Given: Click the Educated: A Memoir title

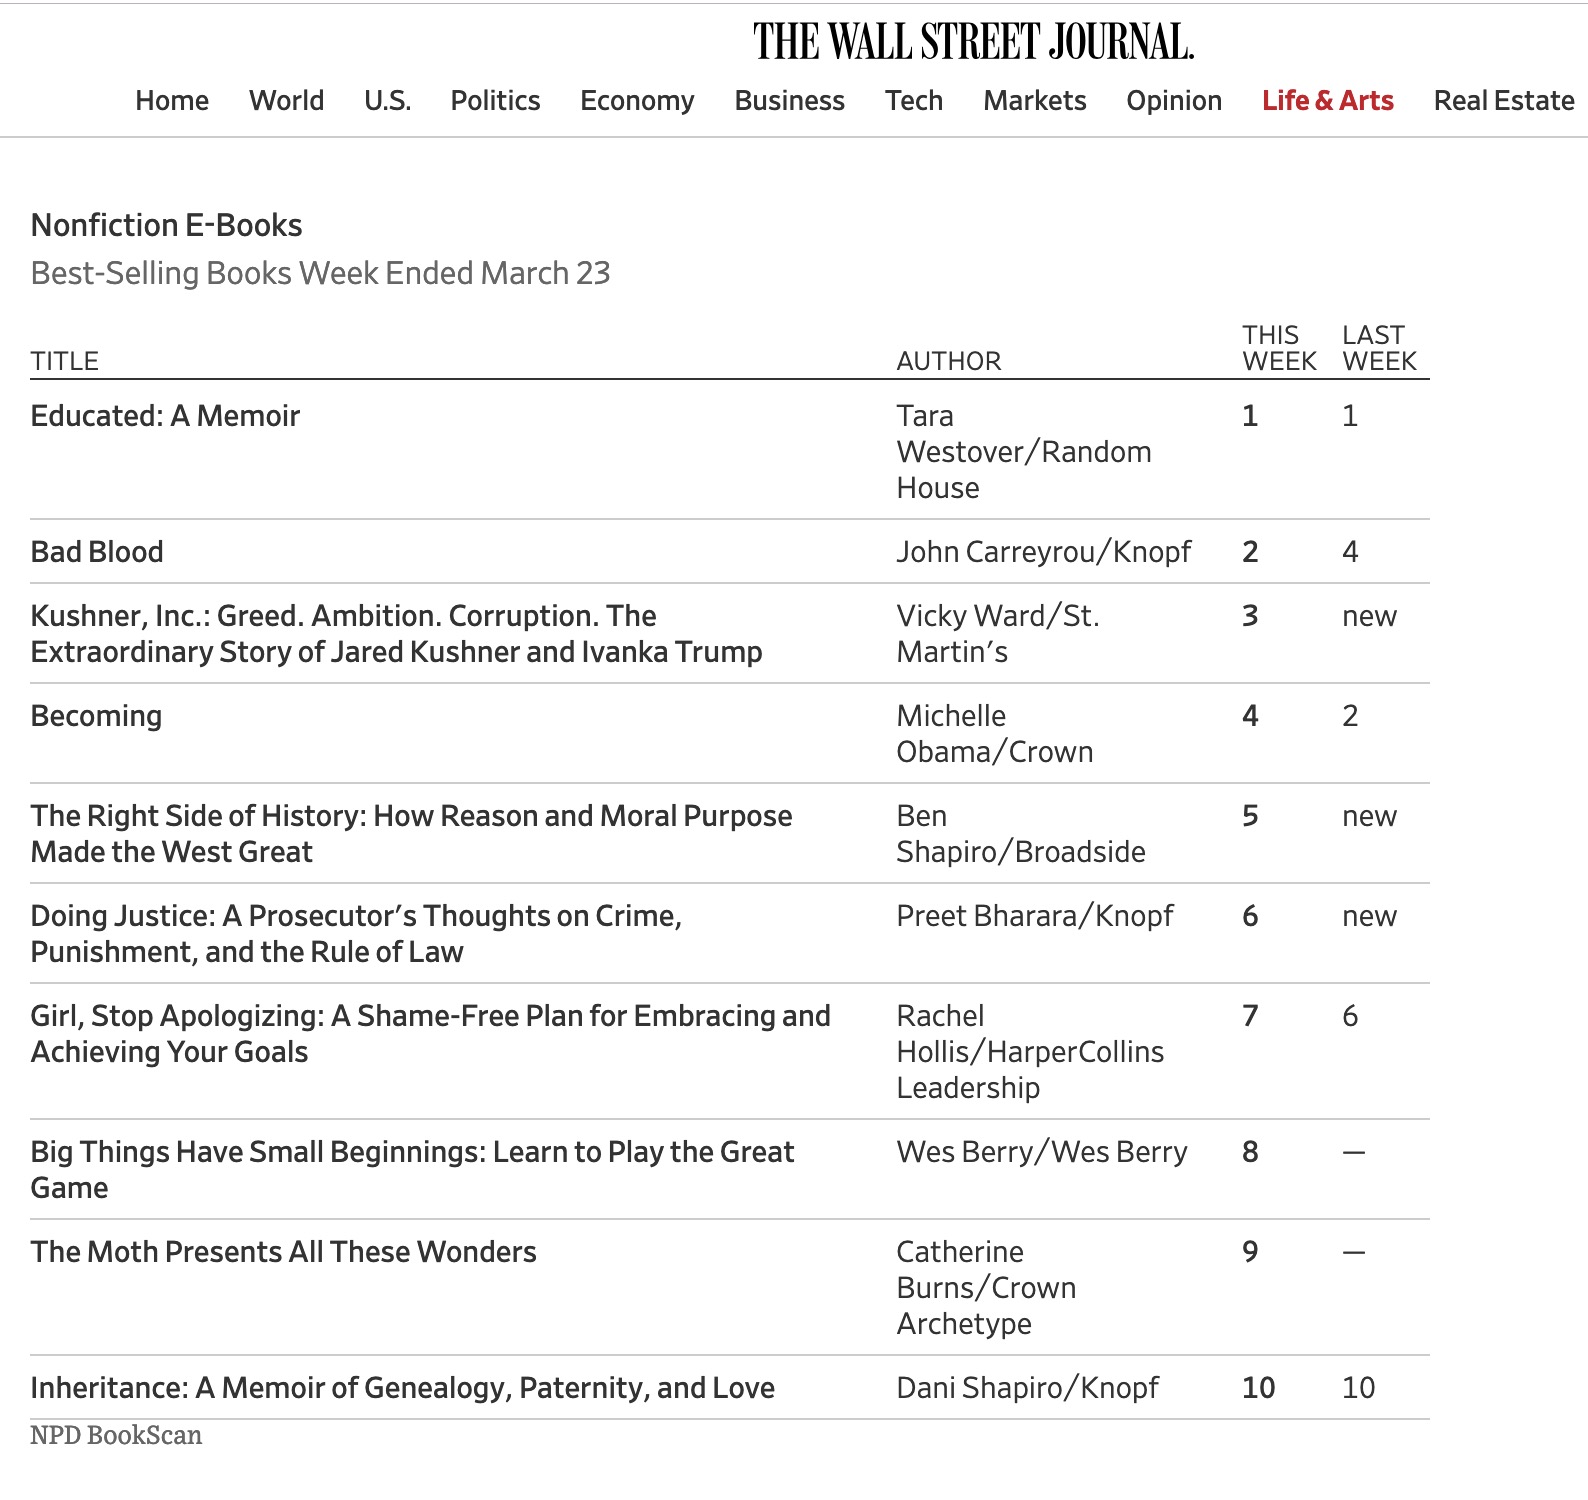Looking at the screenshot, I should point(165,416).
